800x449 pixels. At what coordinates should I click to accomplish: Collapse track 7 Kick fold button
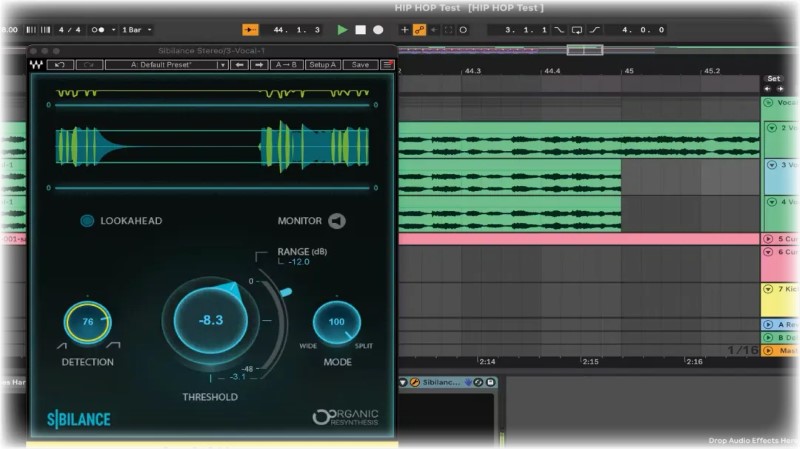(x=768, y=289)
